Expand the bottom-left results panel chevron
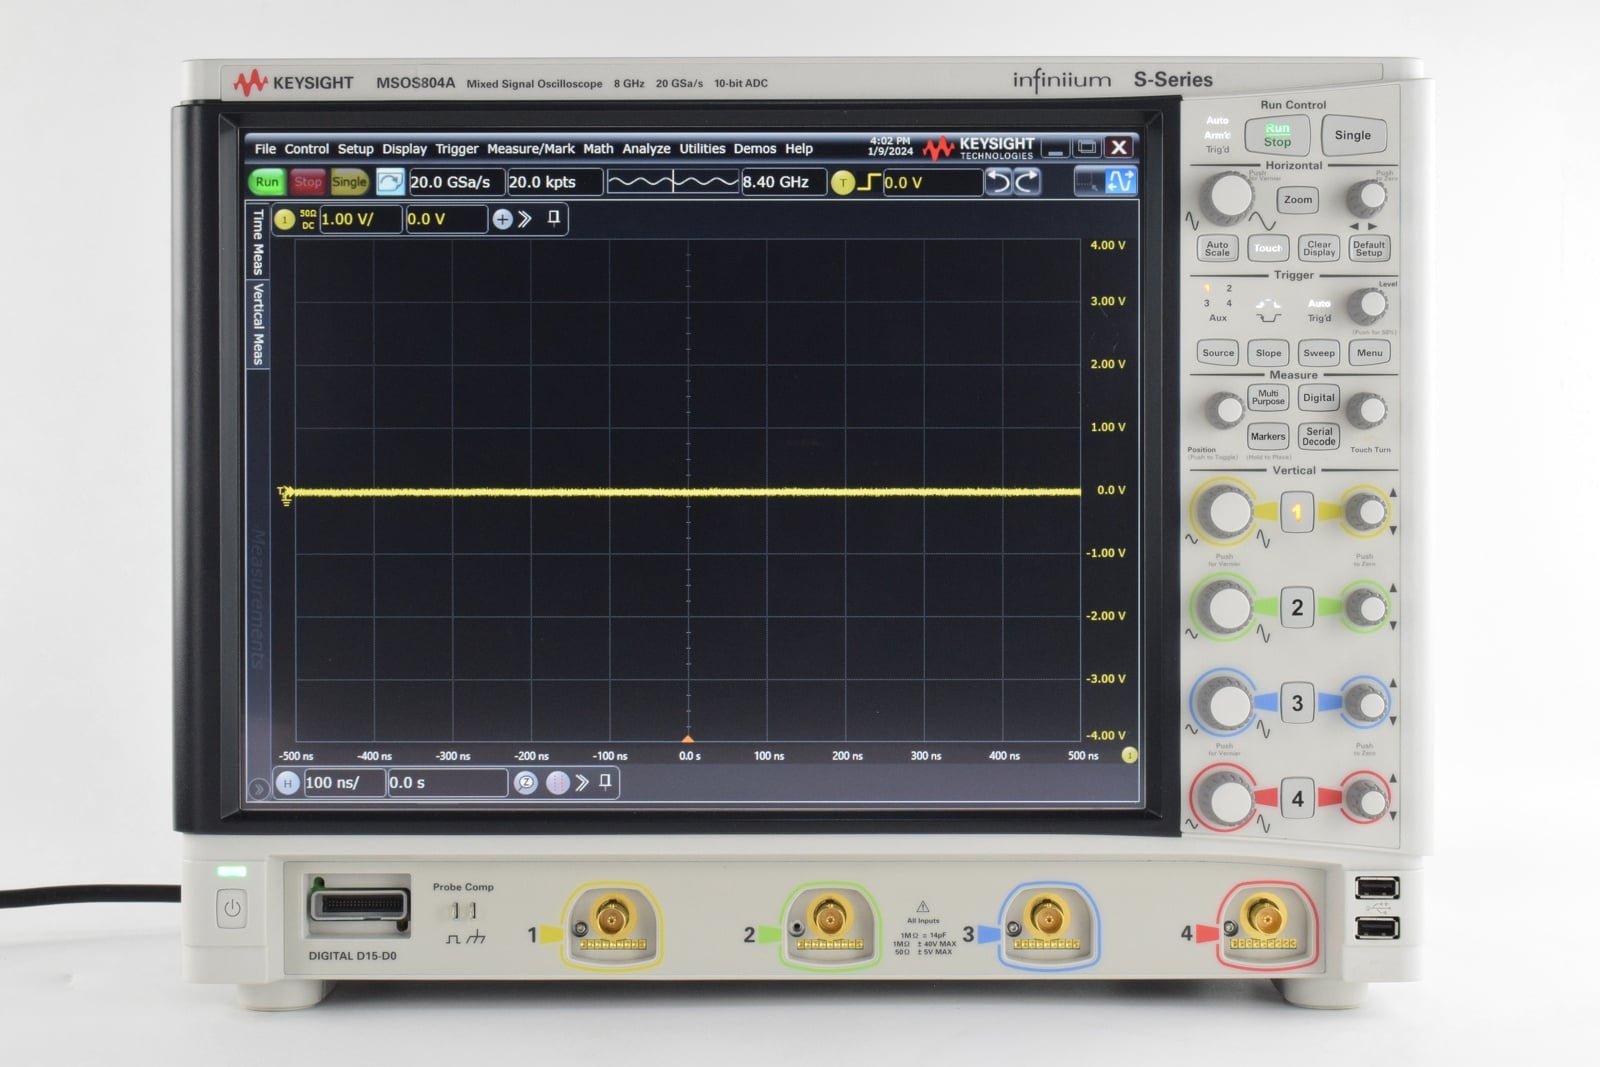1600x1067 pixels. [258, 788]
